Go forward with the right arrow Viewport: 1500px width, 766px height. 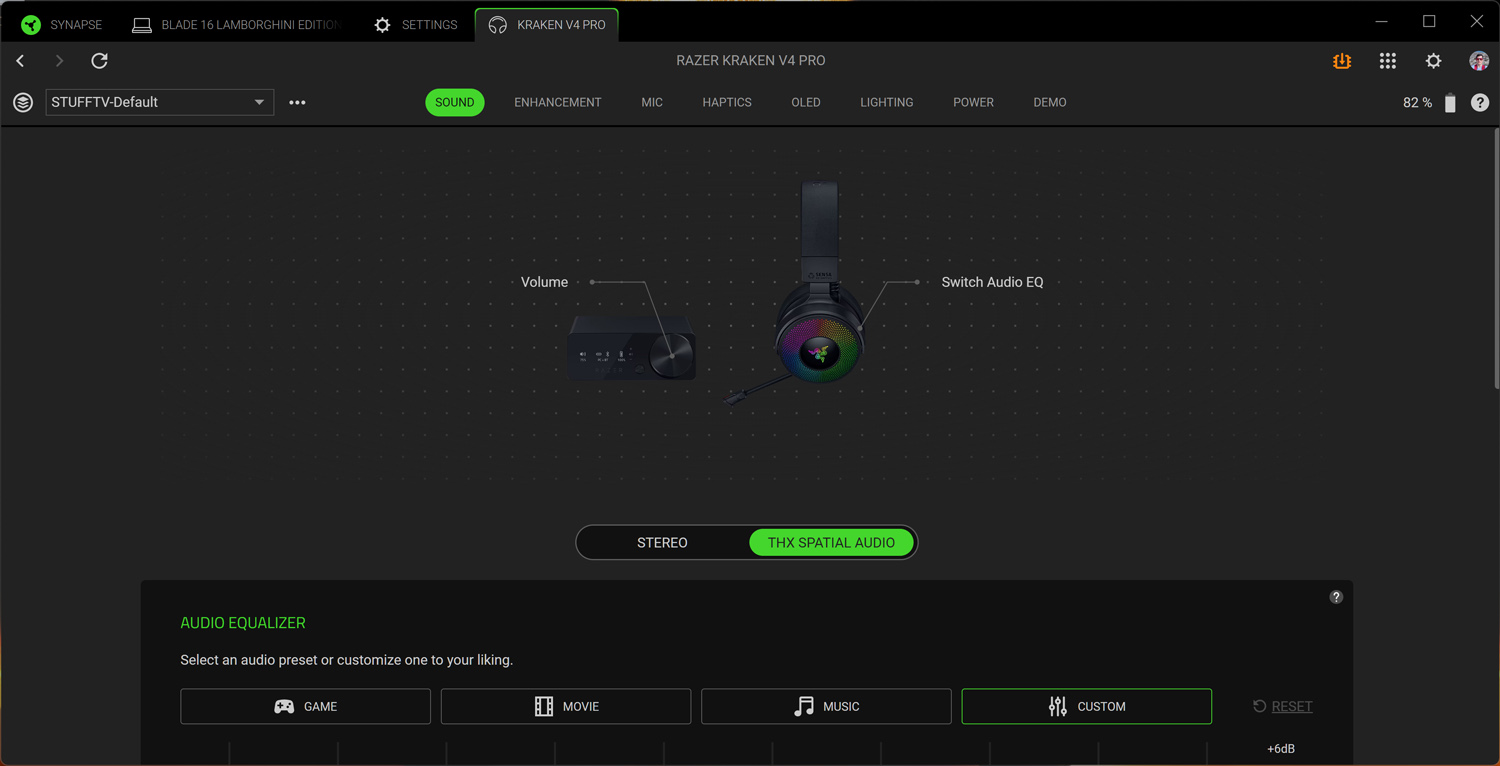(x=59, y=61)
